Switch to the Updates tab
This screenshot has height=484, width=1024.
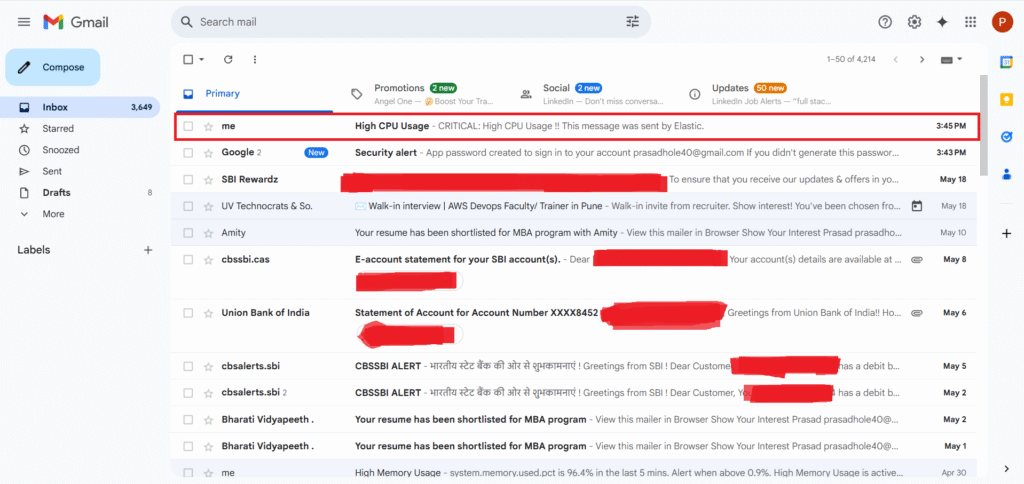click(760, 93)
